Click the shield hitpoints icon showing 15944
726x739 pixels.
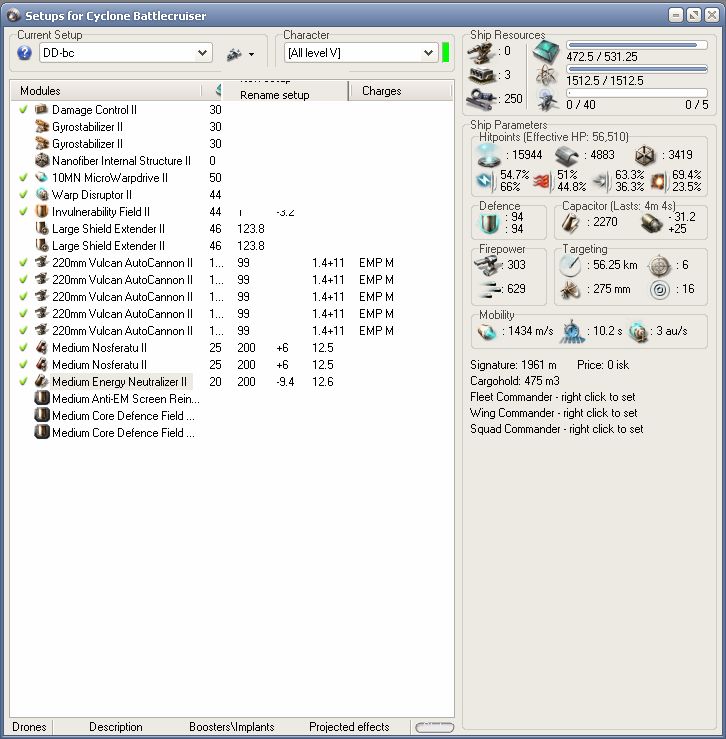[x=488, y=155]
